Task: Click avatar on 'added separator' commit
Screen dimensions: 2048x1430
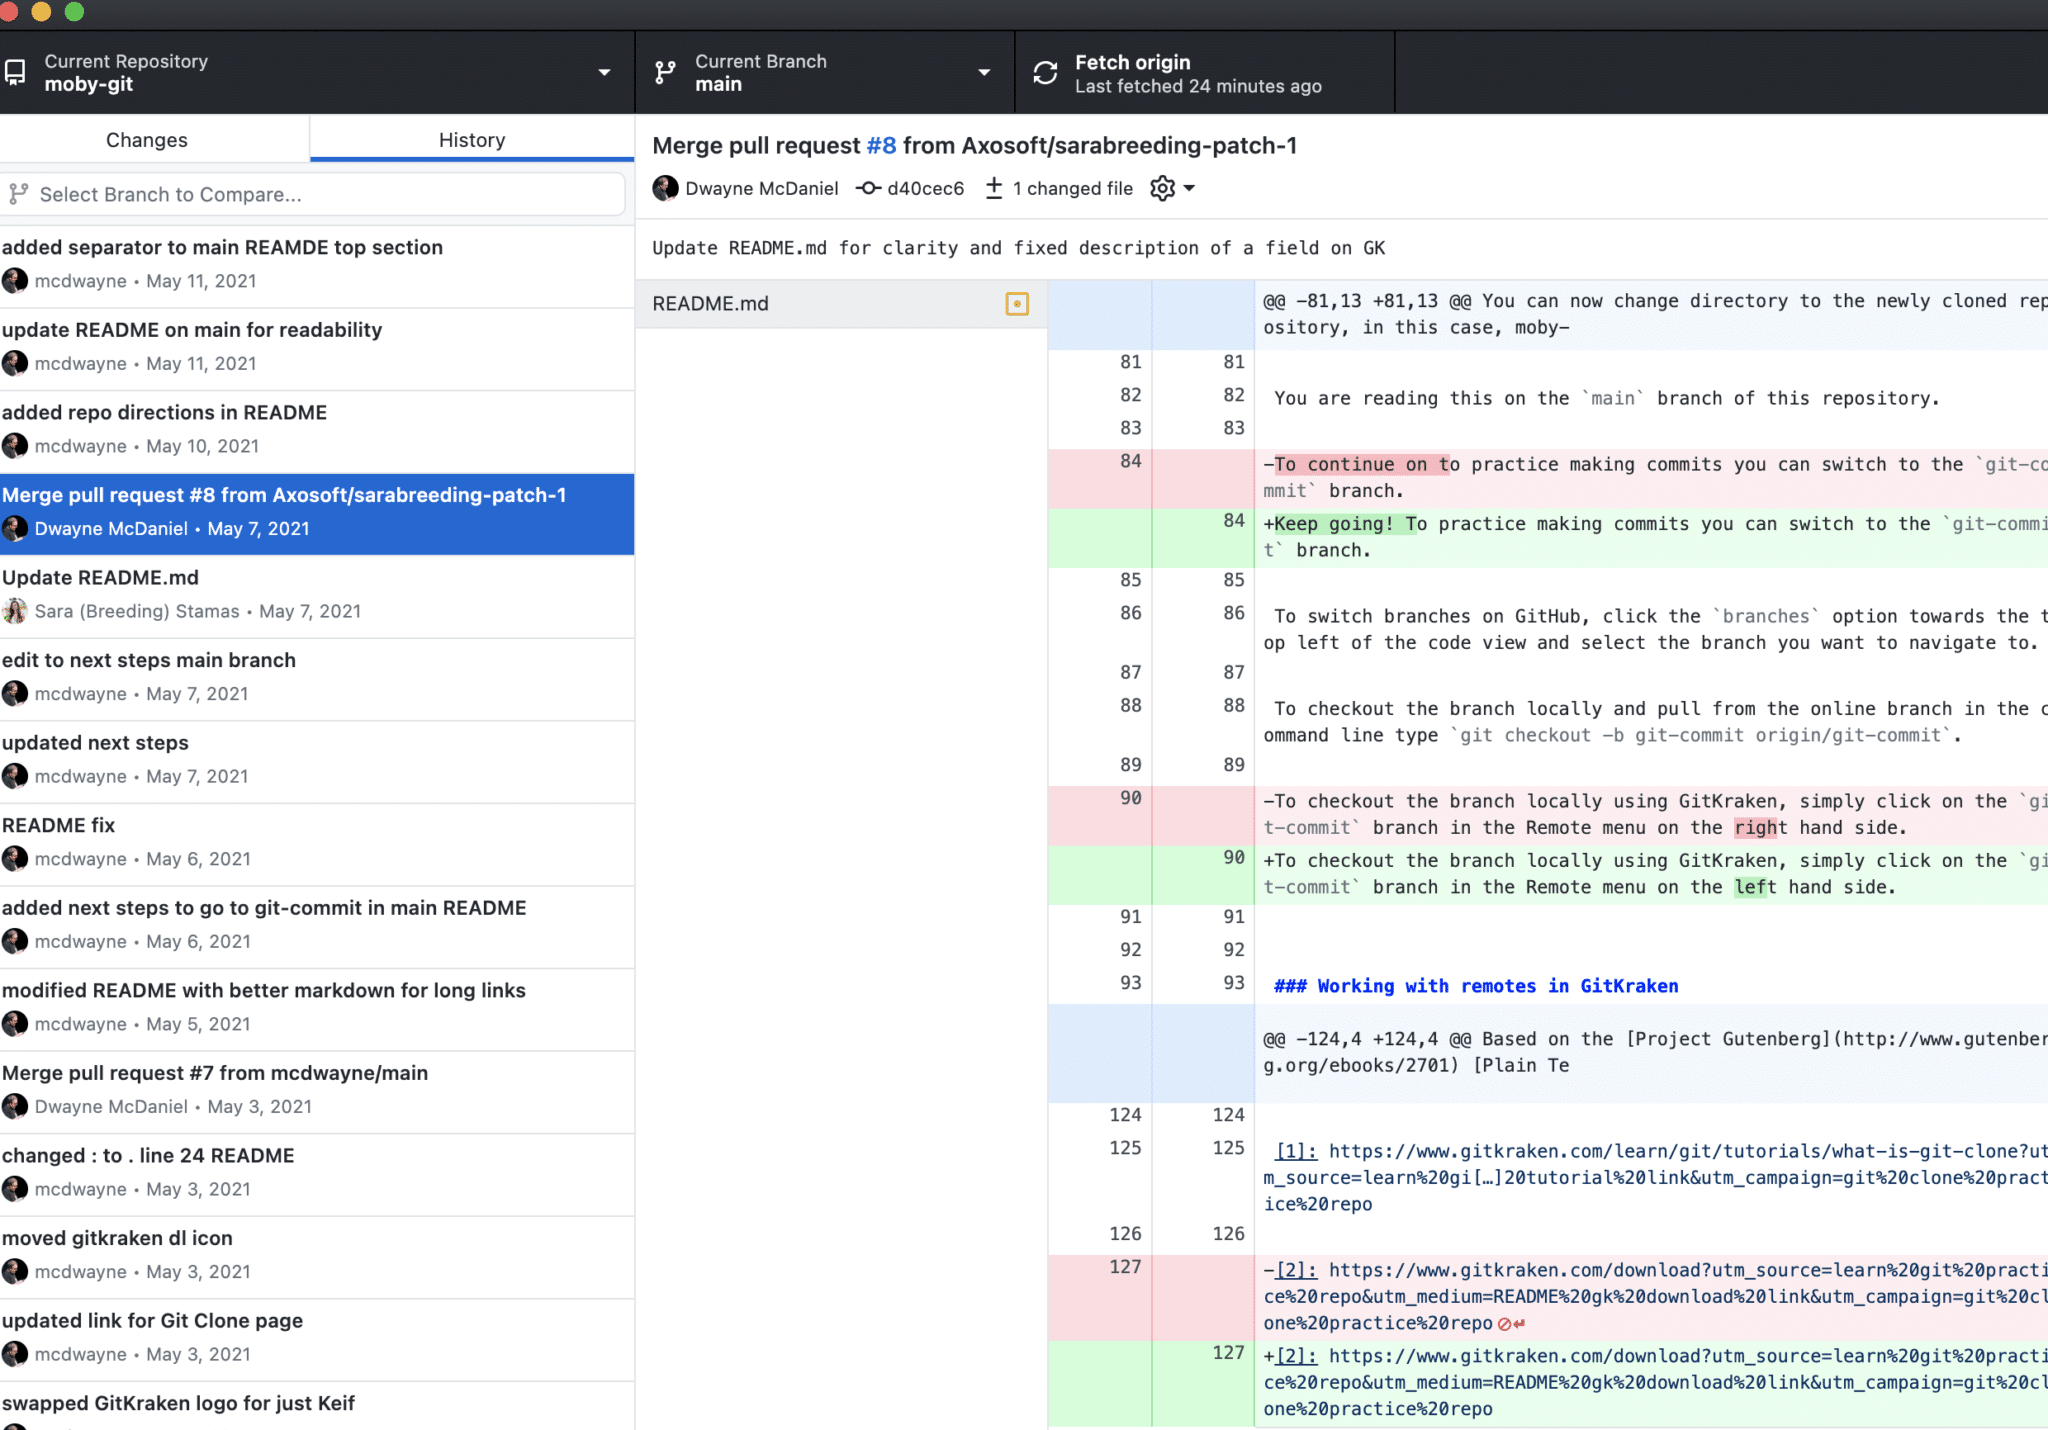Action: click(x=15, y=281)
